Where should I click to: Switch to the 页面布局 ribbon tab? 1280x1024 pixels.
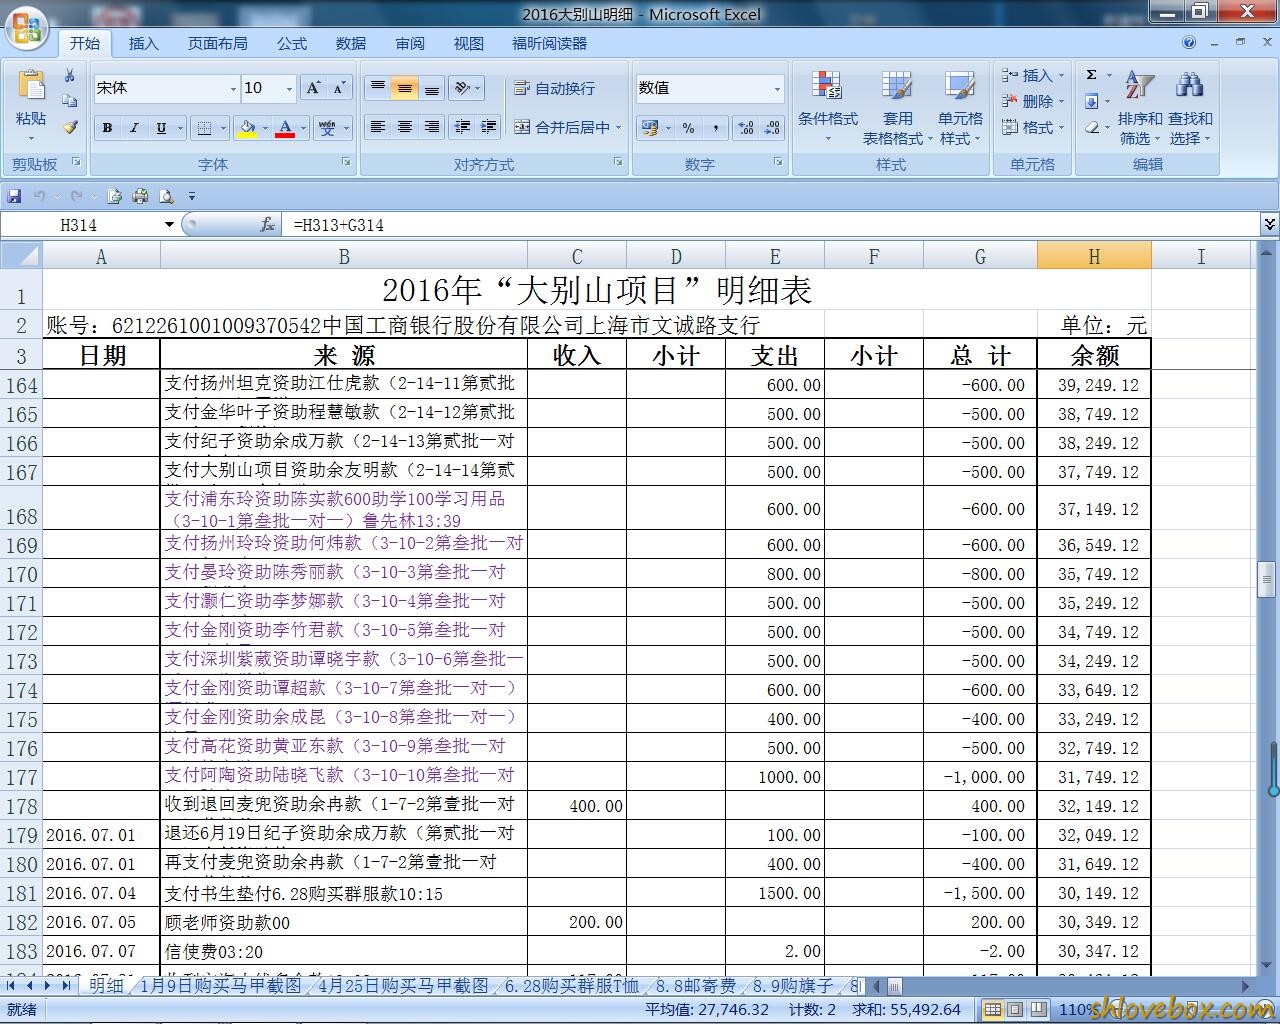[217, 43]
